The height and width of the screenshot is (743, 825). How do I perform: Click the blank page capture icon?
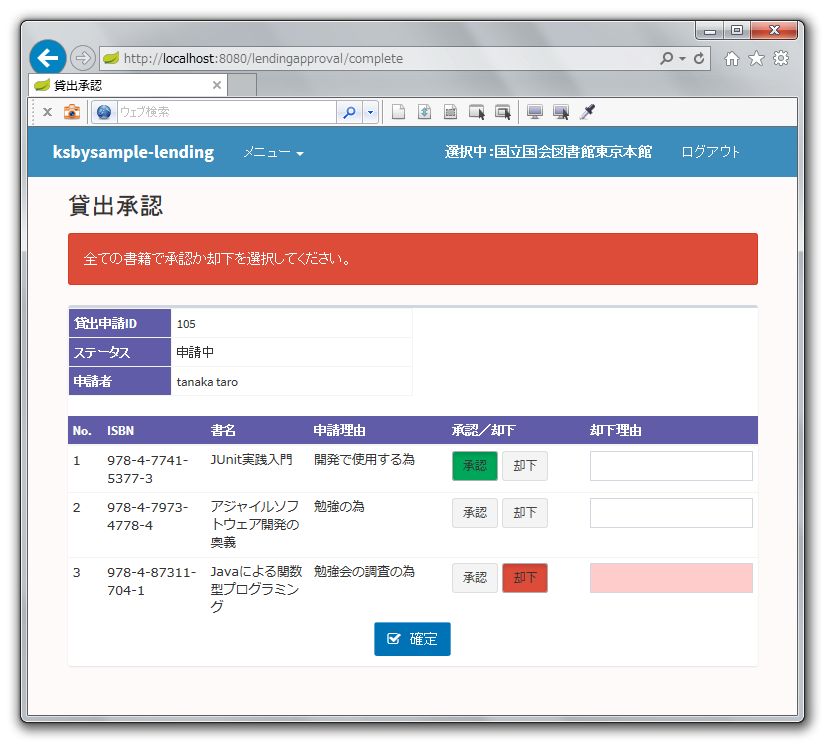[x=398, y=112]
